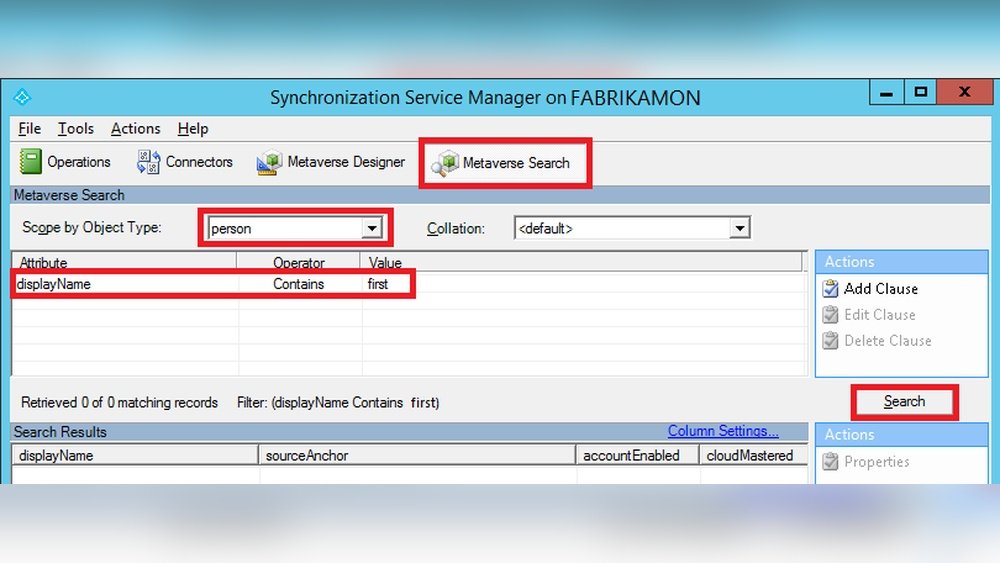Click the Properties icon in Actions
This screenshot has height=563, width=1000.
tap(830, 461)
